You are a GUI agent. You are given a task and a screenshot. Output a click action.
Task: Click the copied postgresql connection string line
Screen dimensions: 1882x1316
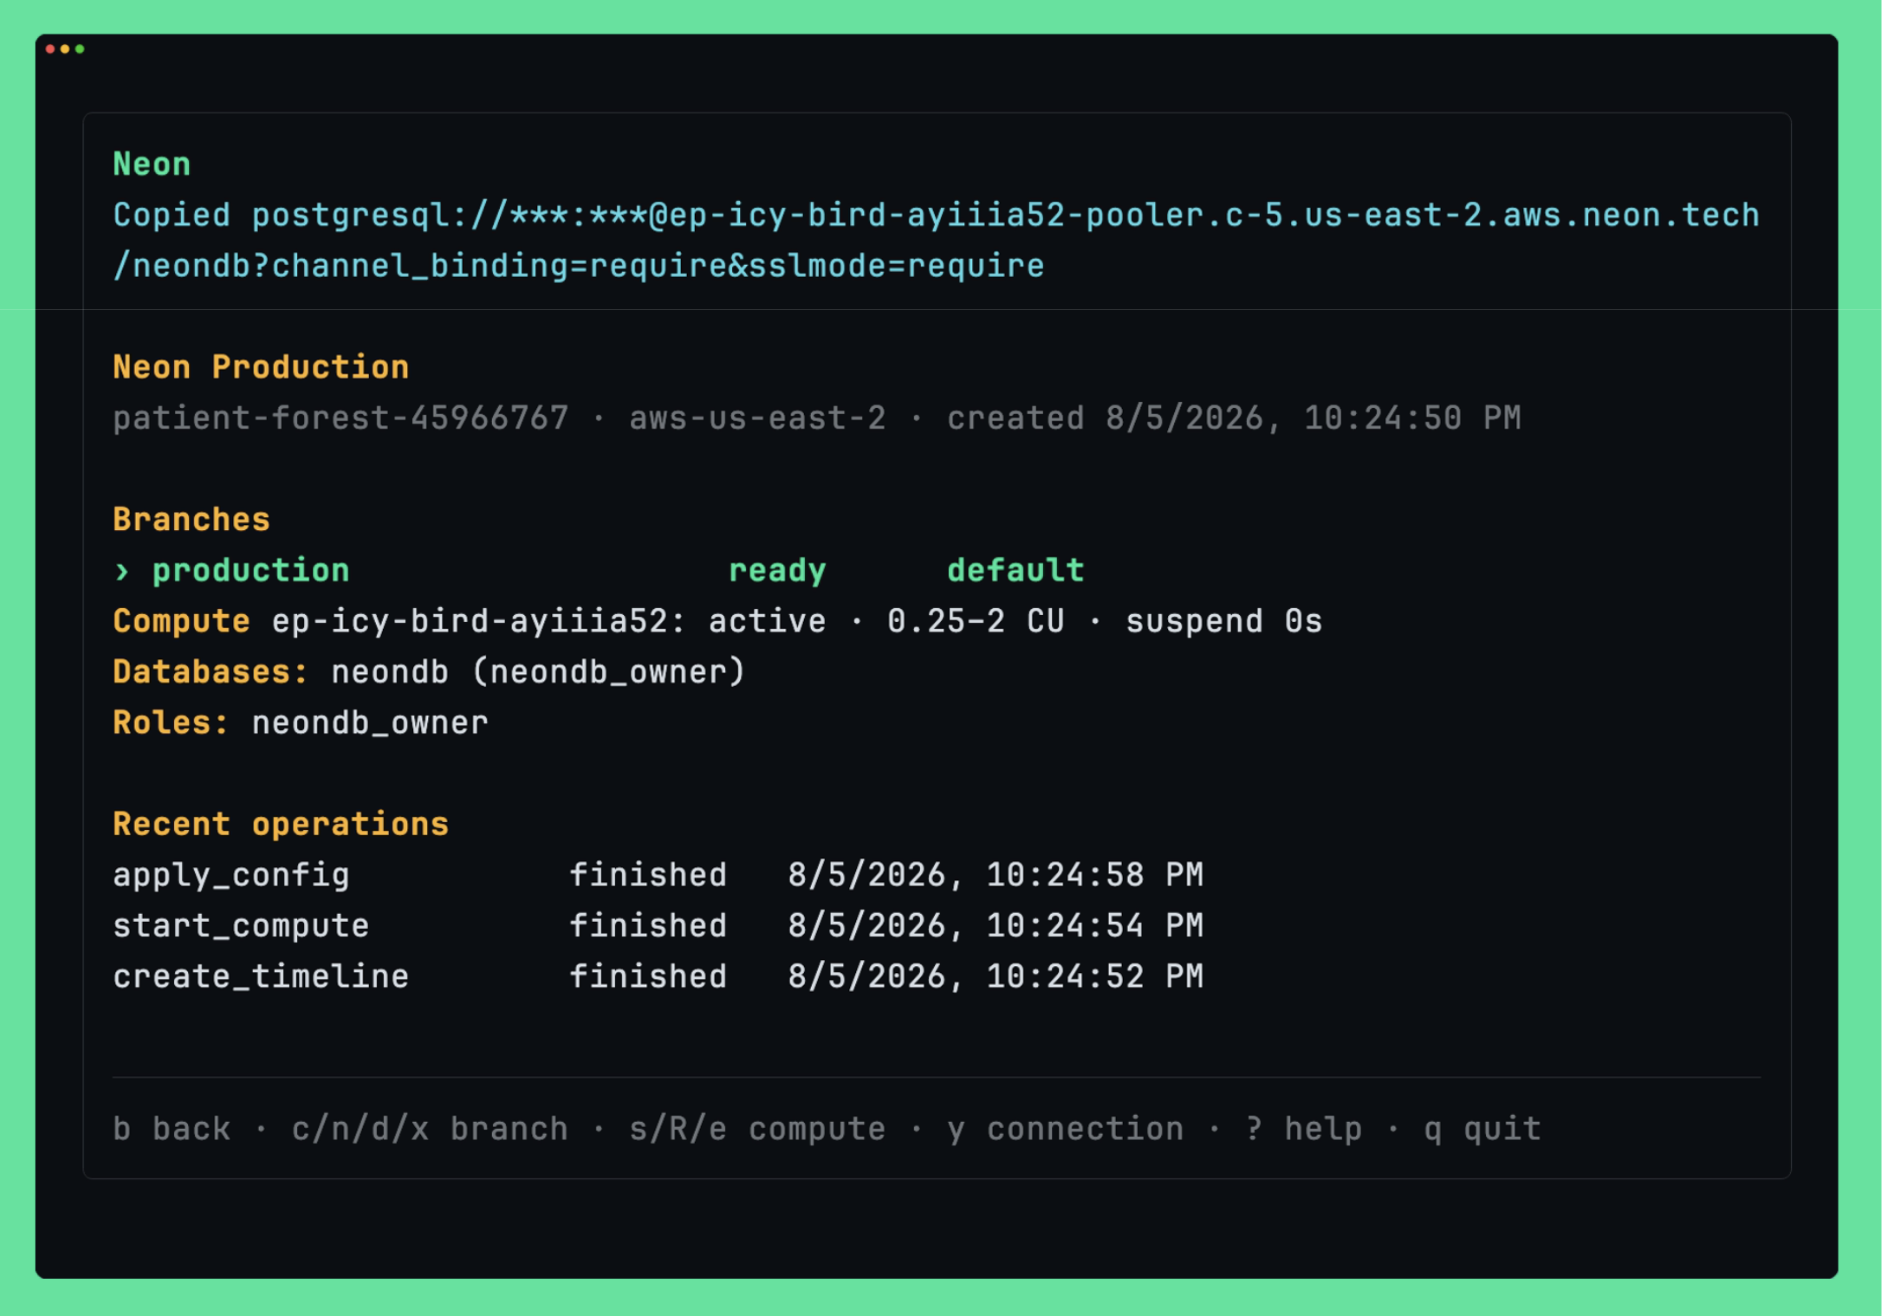tap(936, 215)
